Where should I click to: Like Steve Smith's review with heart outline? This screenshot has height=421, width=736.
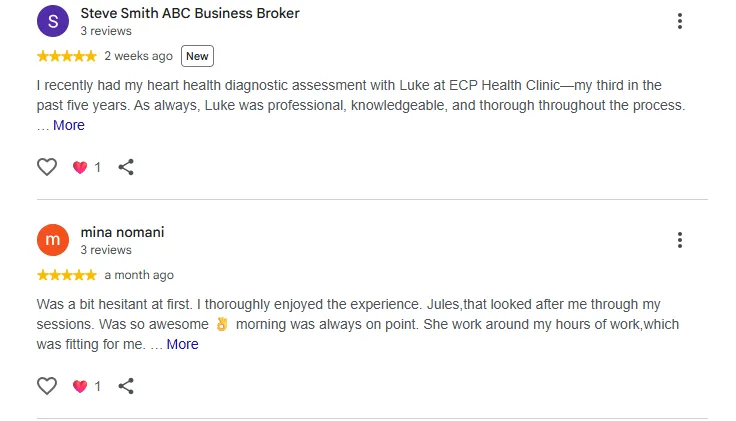[x=47, y=167]
